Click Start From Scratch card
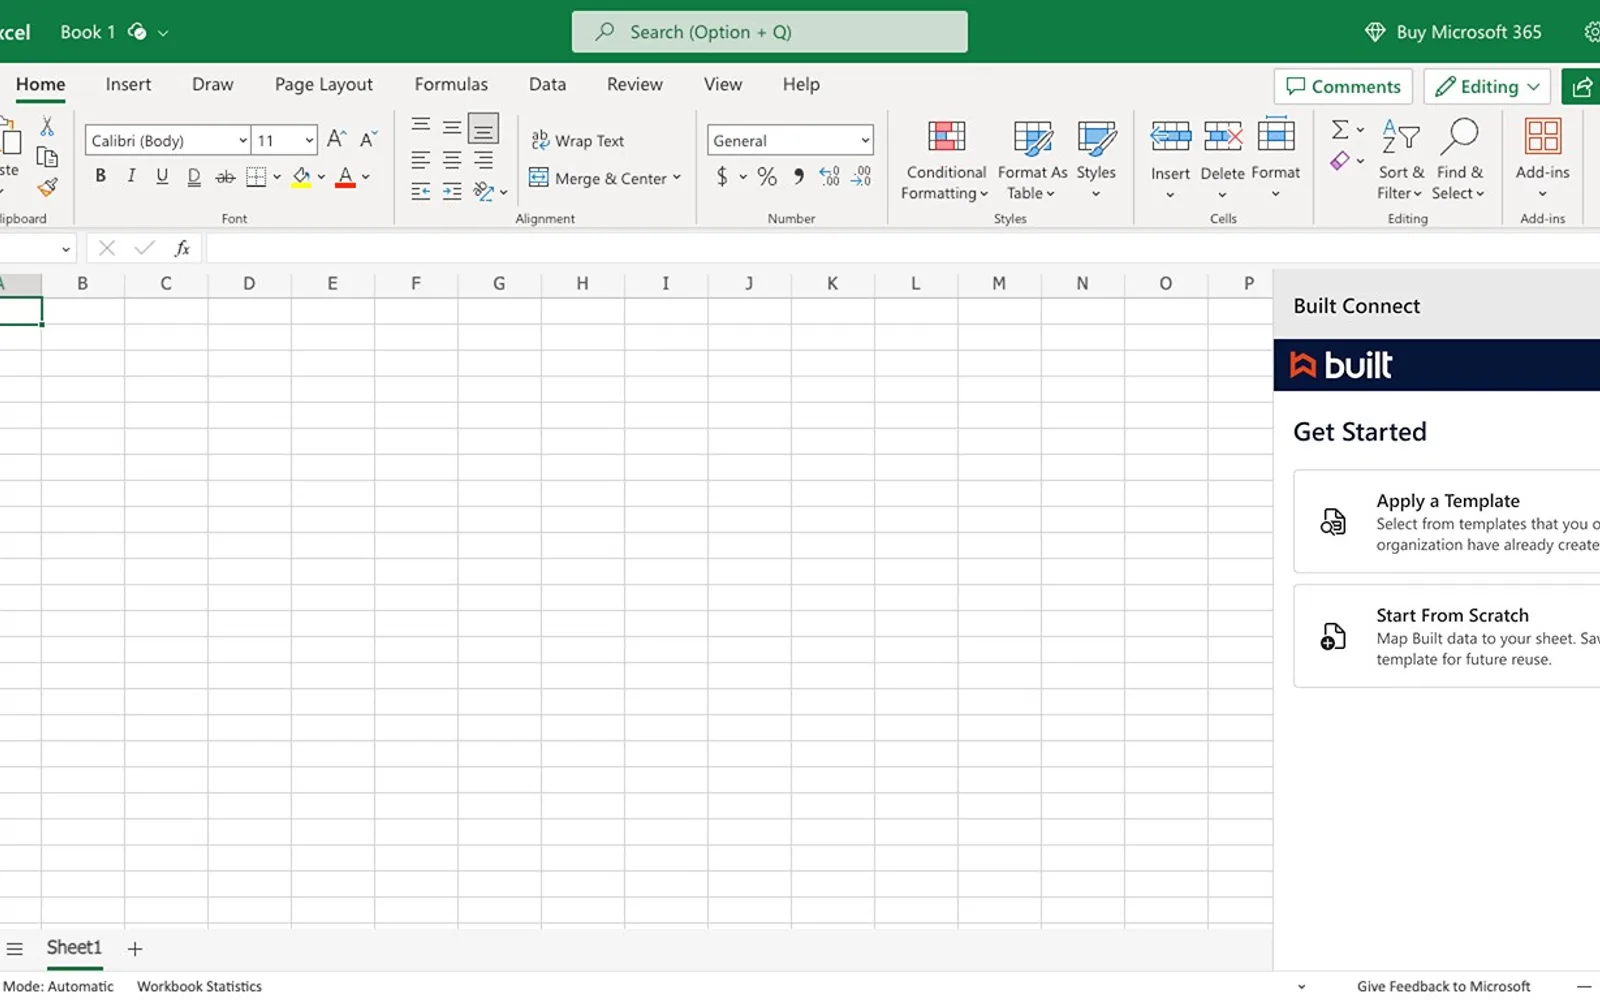1600x1000 pixels. [x=1447, y=636]
